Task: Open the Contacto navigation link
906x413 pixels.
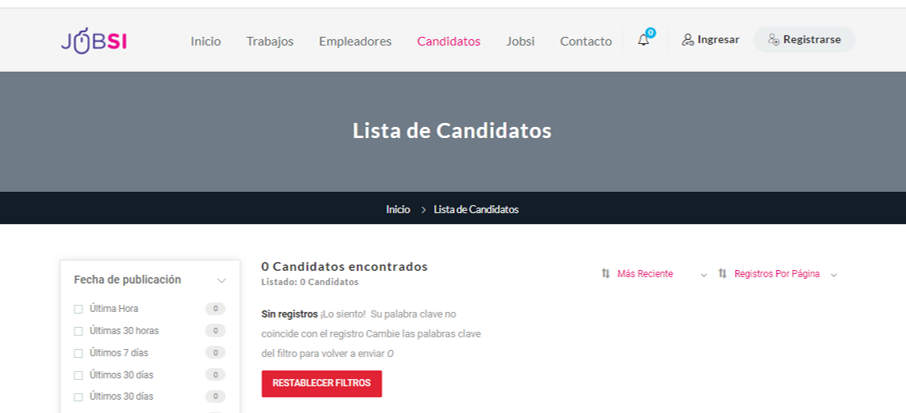Action: click(586, 42)
